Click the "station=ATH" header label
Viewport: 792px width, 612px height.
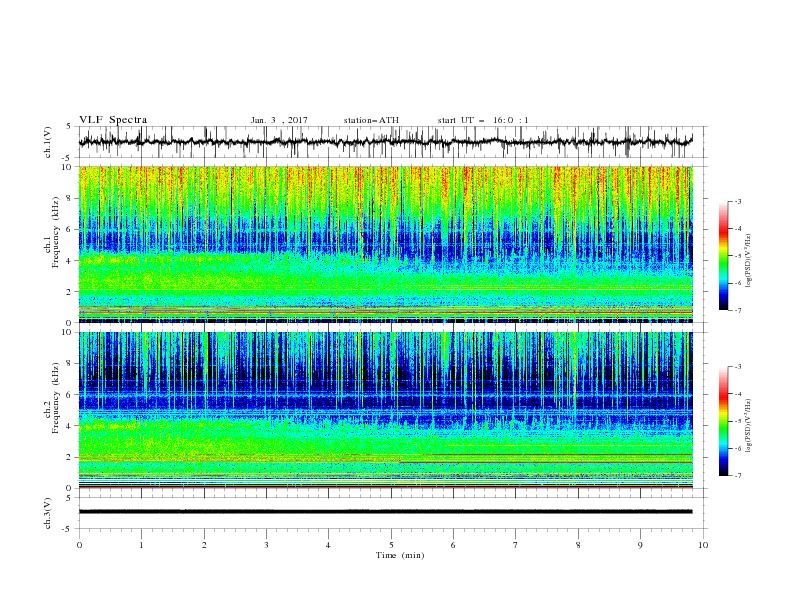(x=371, y=120)
